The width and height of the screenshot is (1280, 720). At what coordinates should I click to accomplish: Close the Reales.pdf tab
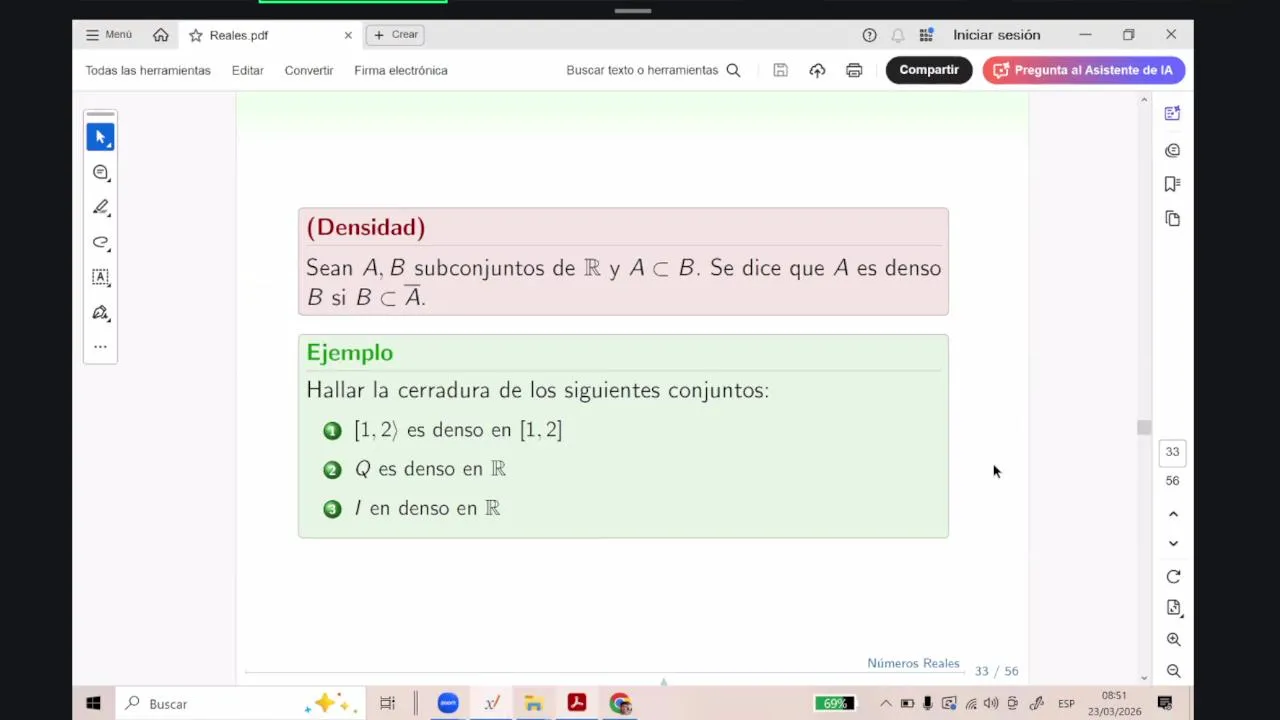pyautogui.click(x=348, y=35)
